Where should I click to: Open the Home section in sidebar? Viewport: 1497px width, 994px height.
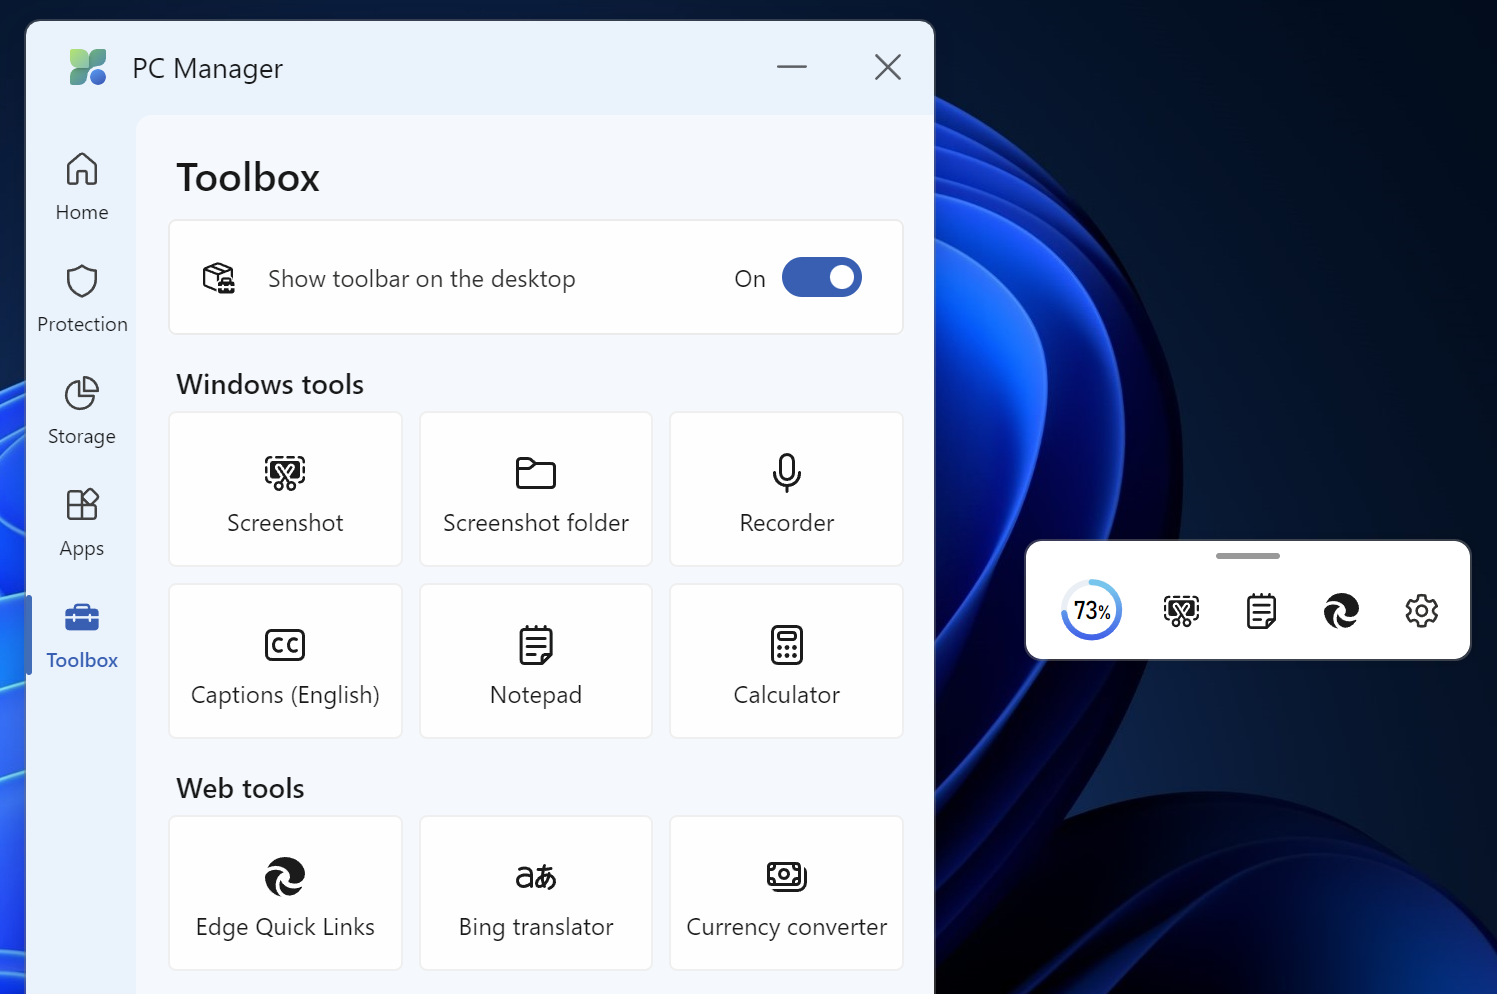[82, 187]
